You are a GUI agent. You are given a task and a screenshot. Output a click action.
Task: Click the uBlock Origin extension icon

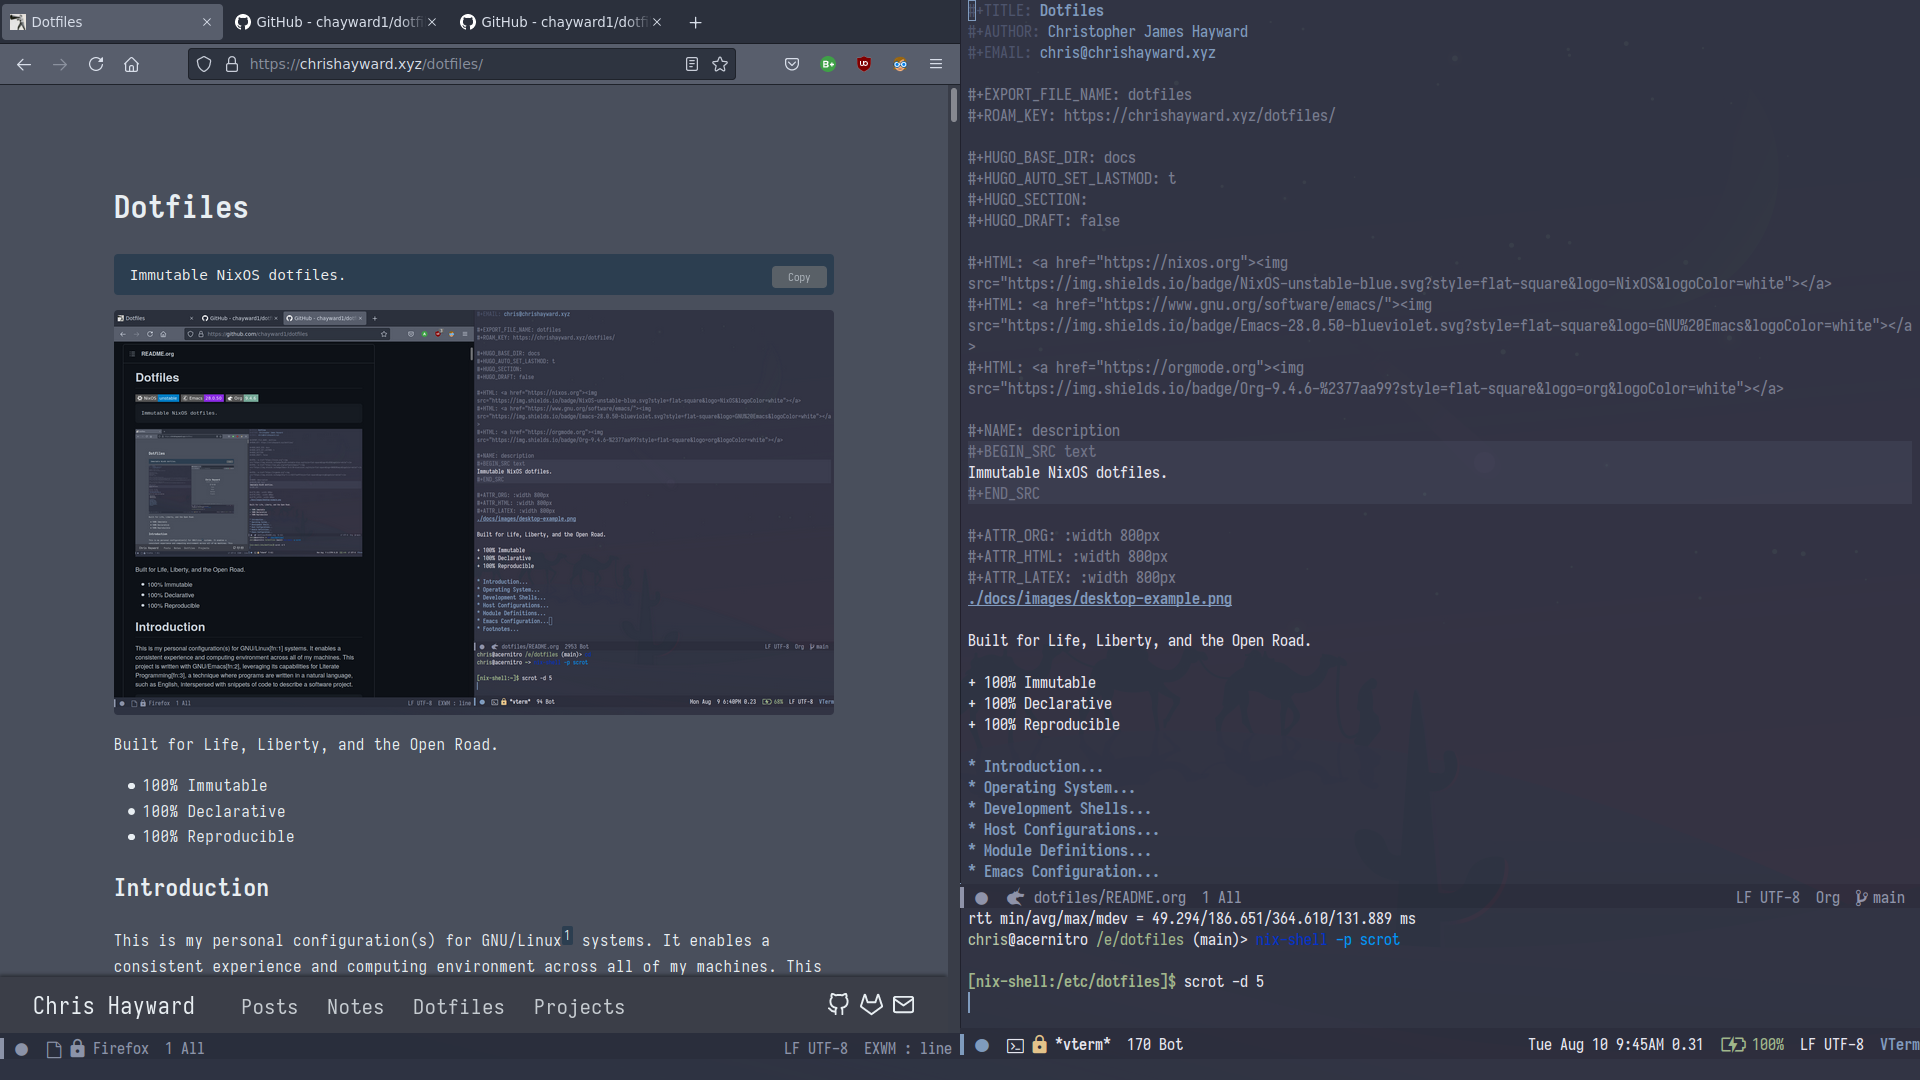864,63
